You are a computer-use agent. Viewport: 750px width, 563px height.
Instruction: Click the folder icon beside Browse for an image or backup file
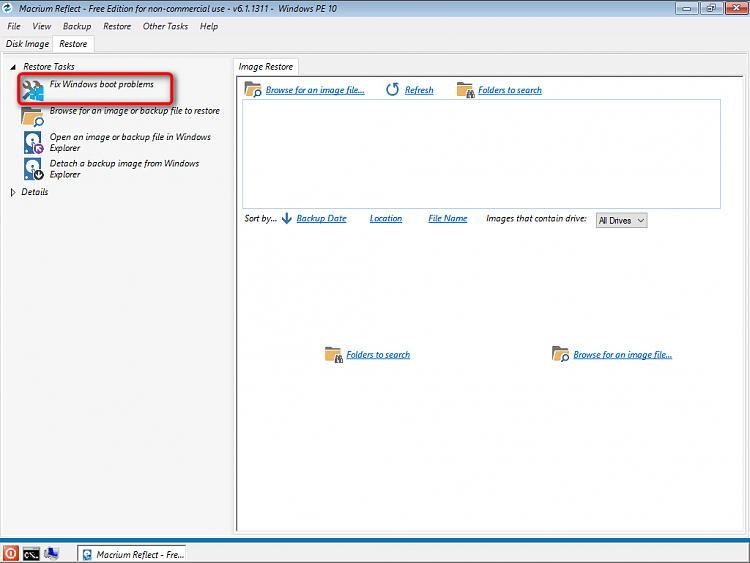[33, 116]
